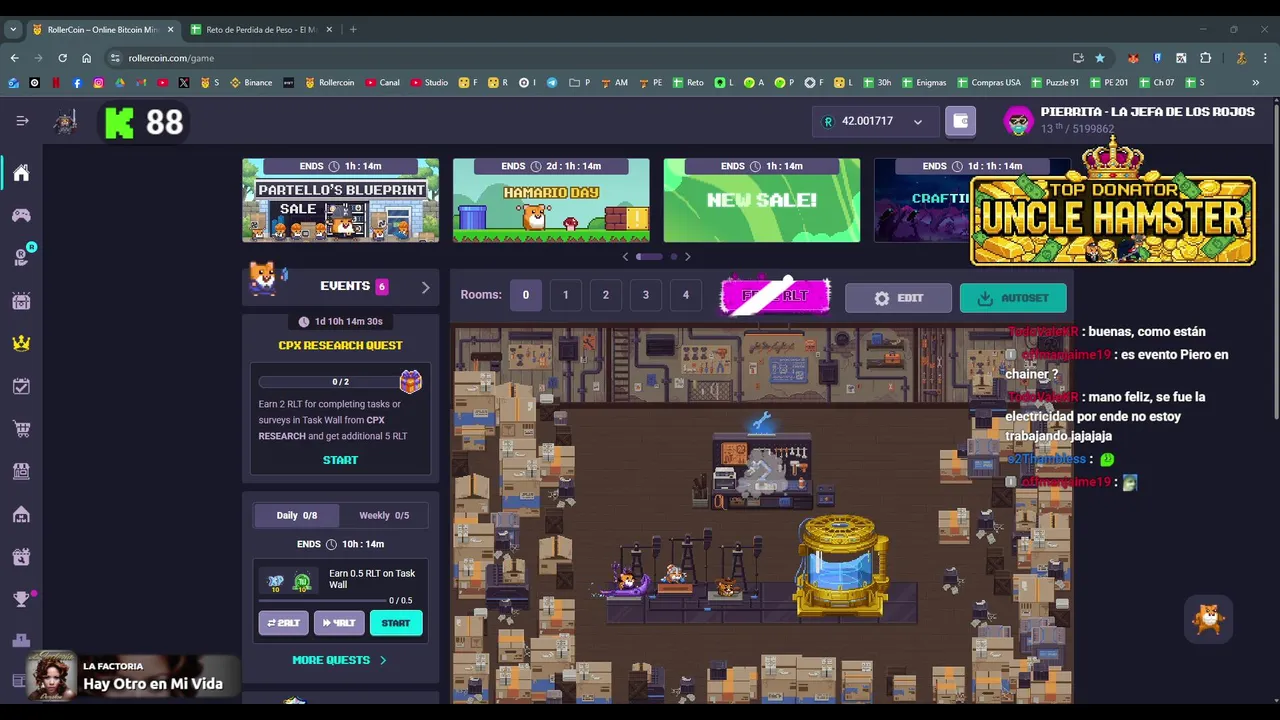Screen dimensions: 1280x720
Task: Switch to the Weekly 0/5 quests tab
Action: 384,515
